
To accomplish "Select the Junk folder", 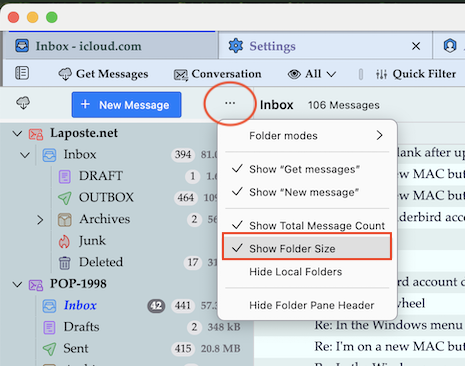I will [x=92, y=241].
